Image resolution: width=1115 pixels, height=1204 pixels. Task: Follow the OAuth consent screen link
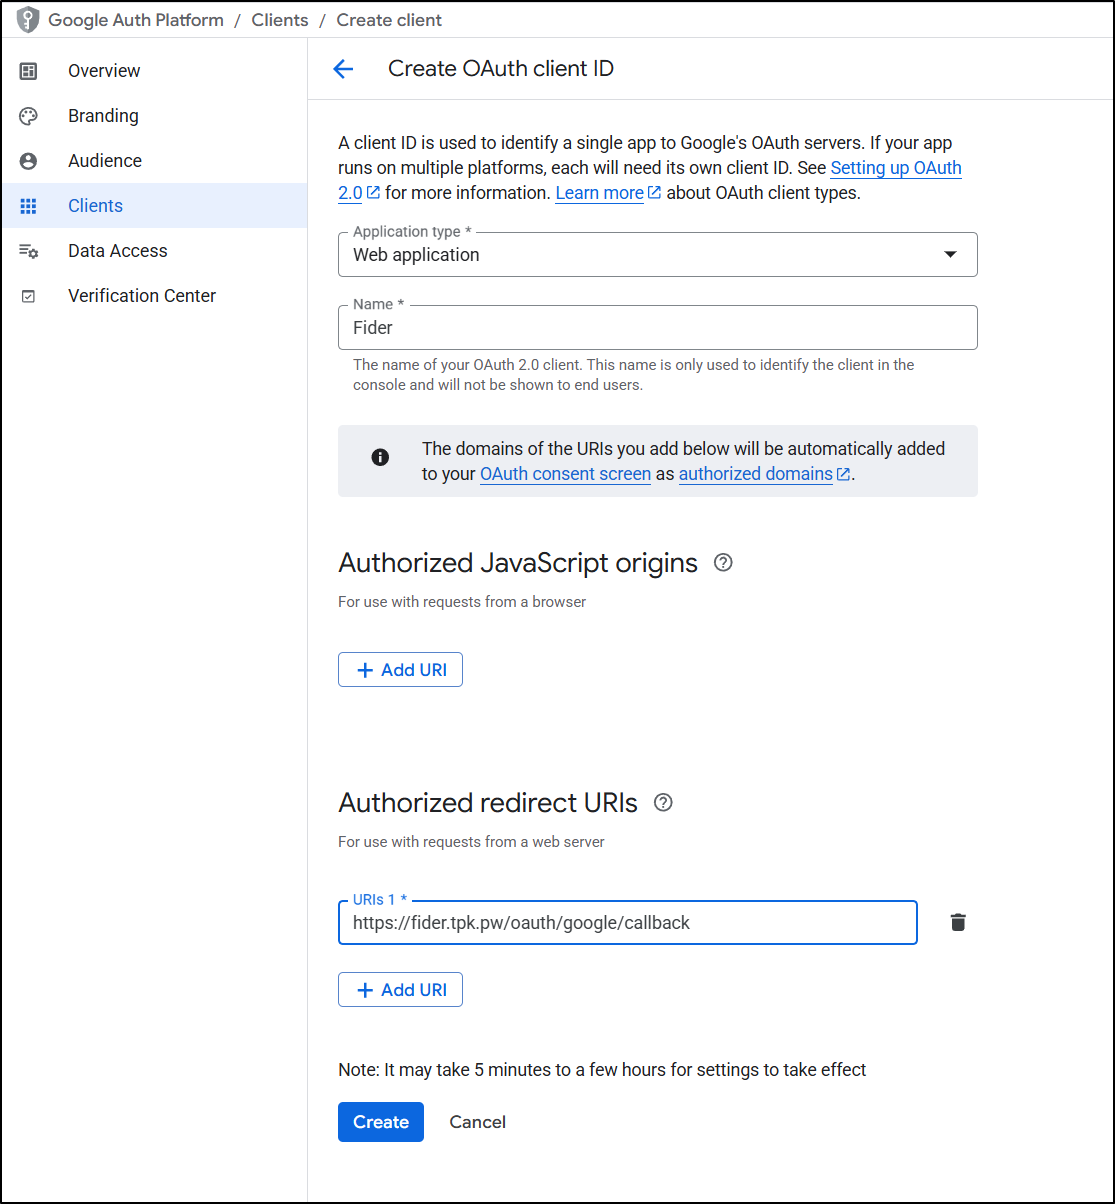click(565, 474)
